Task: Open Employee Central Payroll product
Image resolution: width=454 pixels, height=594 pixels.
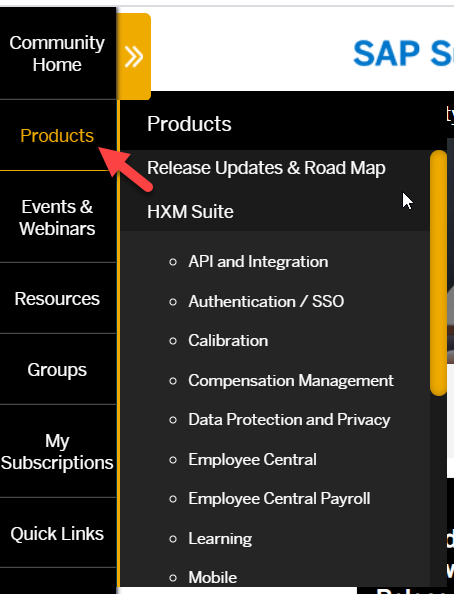Action: pos(279,499)
